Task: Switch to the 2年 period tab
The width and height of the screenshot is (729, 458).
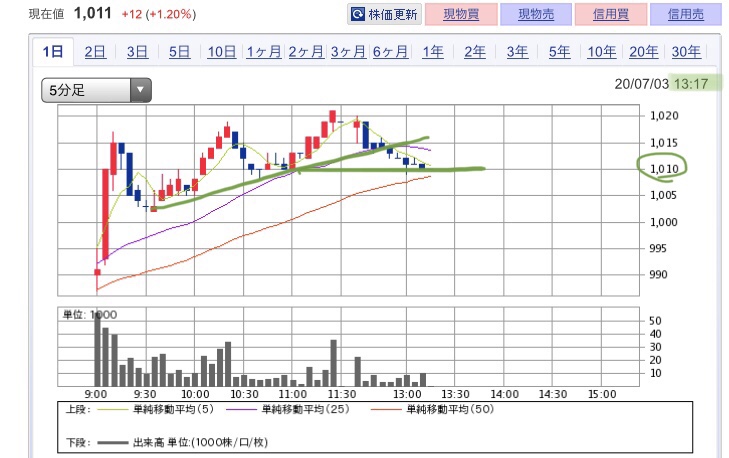Action: coord(475,52)
